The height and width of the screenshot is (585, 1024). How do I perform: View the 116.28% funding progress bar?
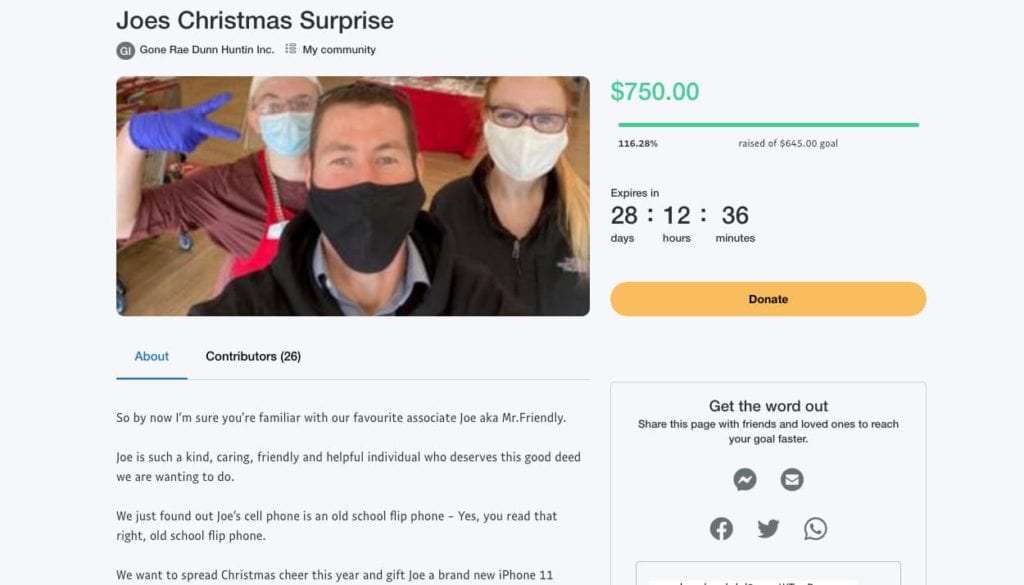point(767,125)
